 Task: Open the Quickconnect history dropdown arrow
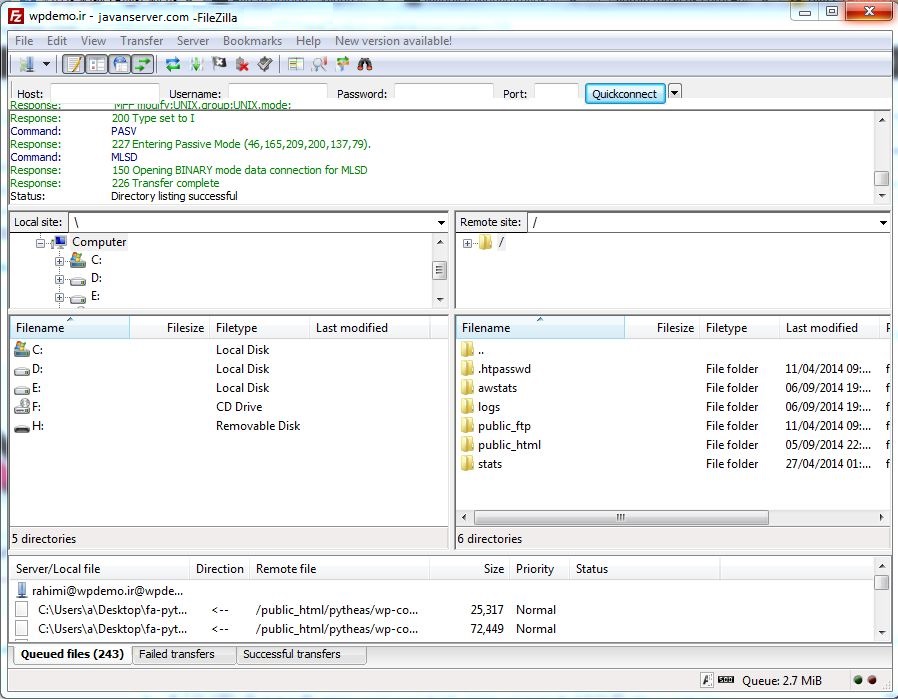tap(675, 92)
